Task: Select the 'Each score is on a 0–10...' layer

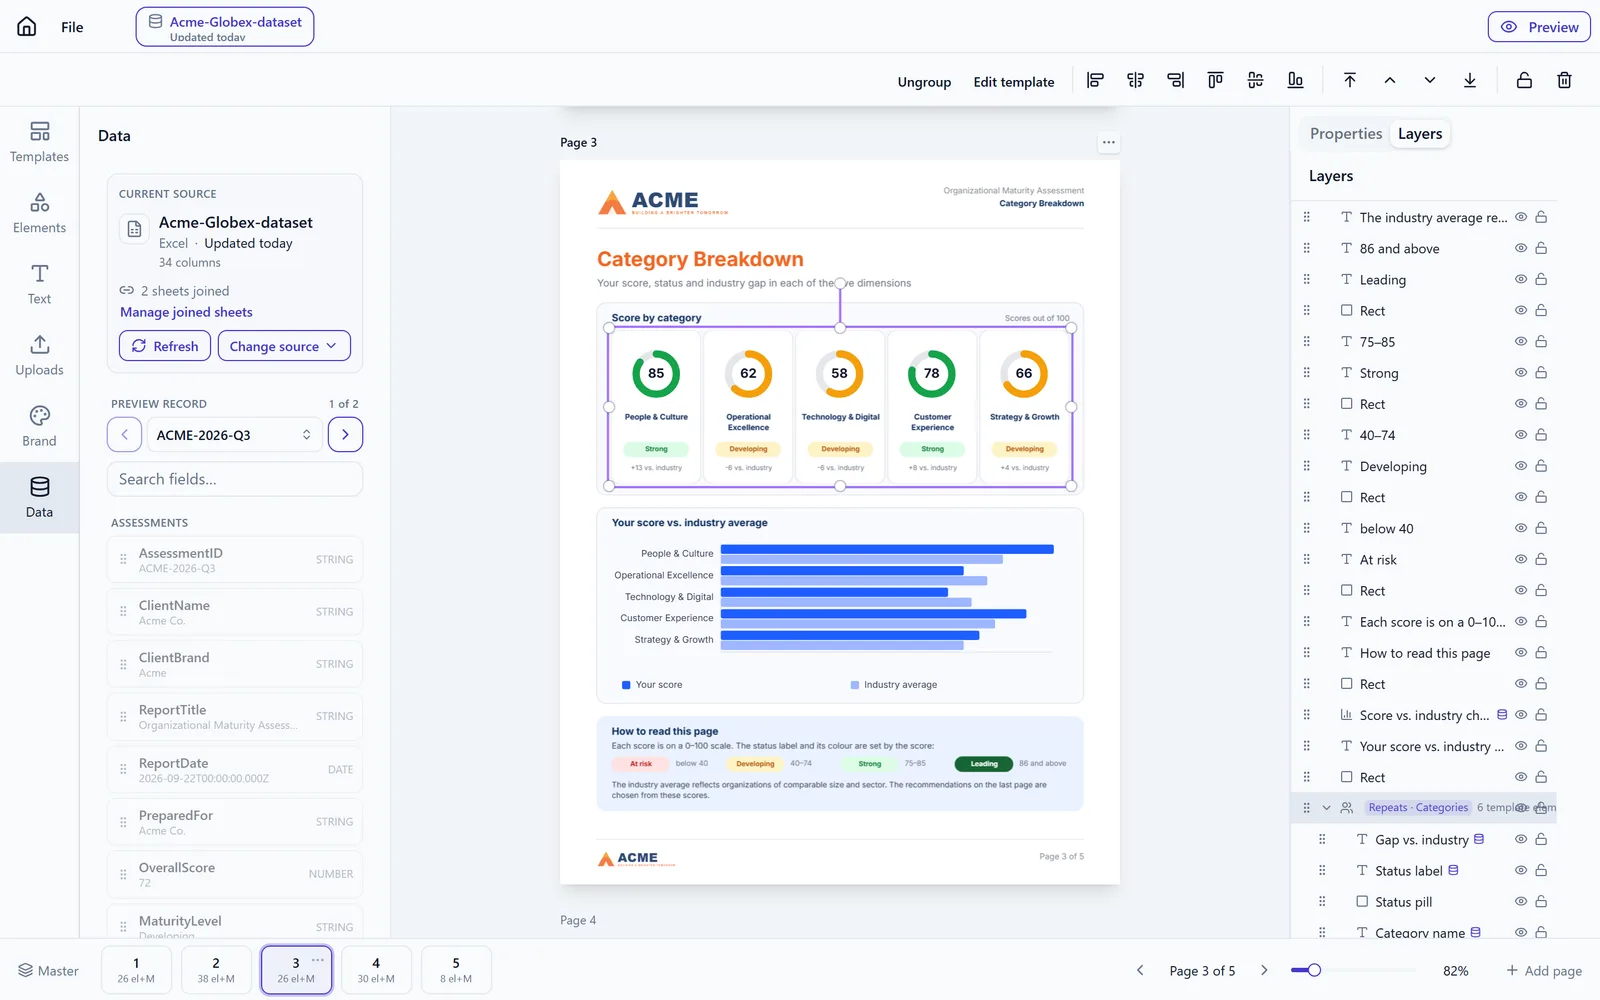Action: 1424,622
